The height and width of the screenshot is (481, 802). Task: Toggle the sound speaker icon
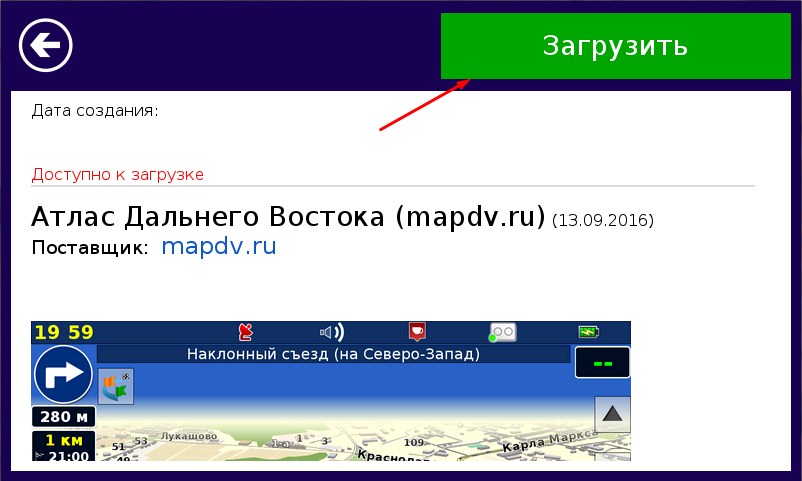tap(331, 332)
